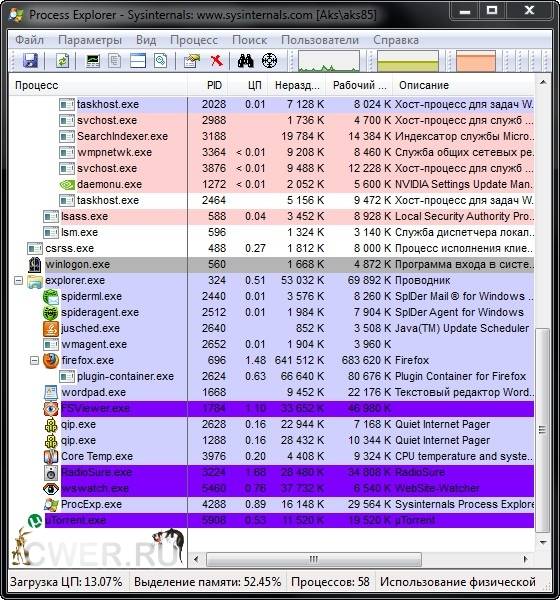The image size is (560, 600).
Task: Click the uTorrent.exe green icon
Action: click(35, 520)
